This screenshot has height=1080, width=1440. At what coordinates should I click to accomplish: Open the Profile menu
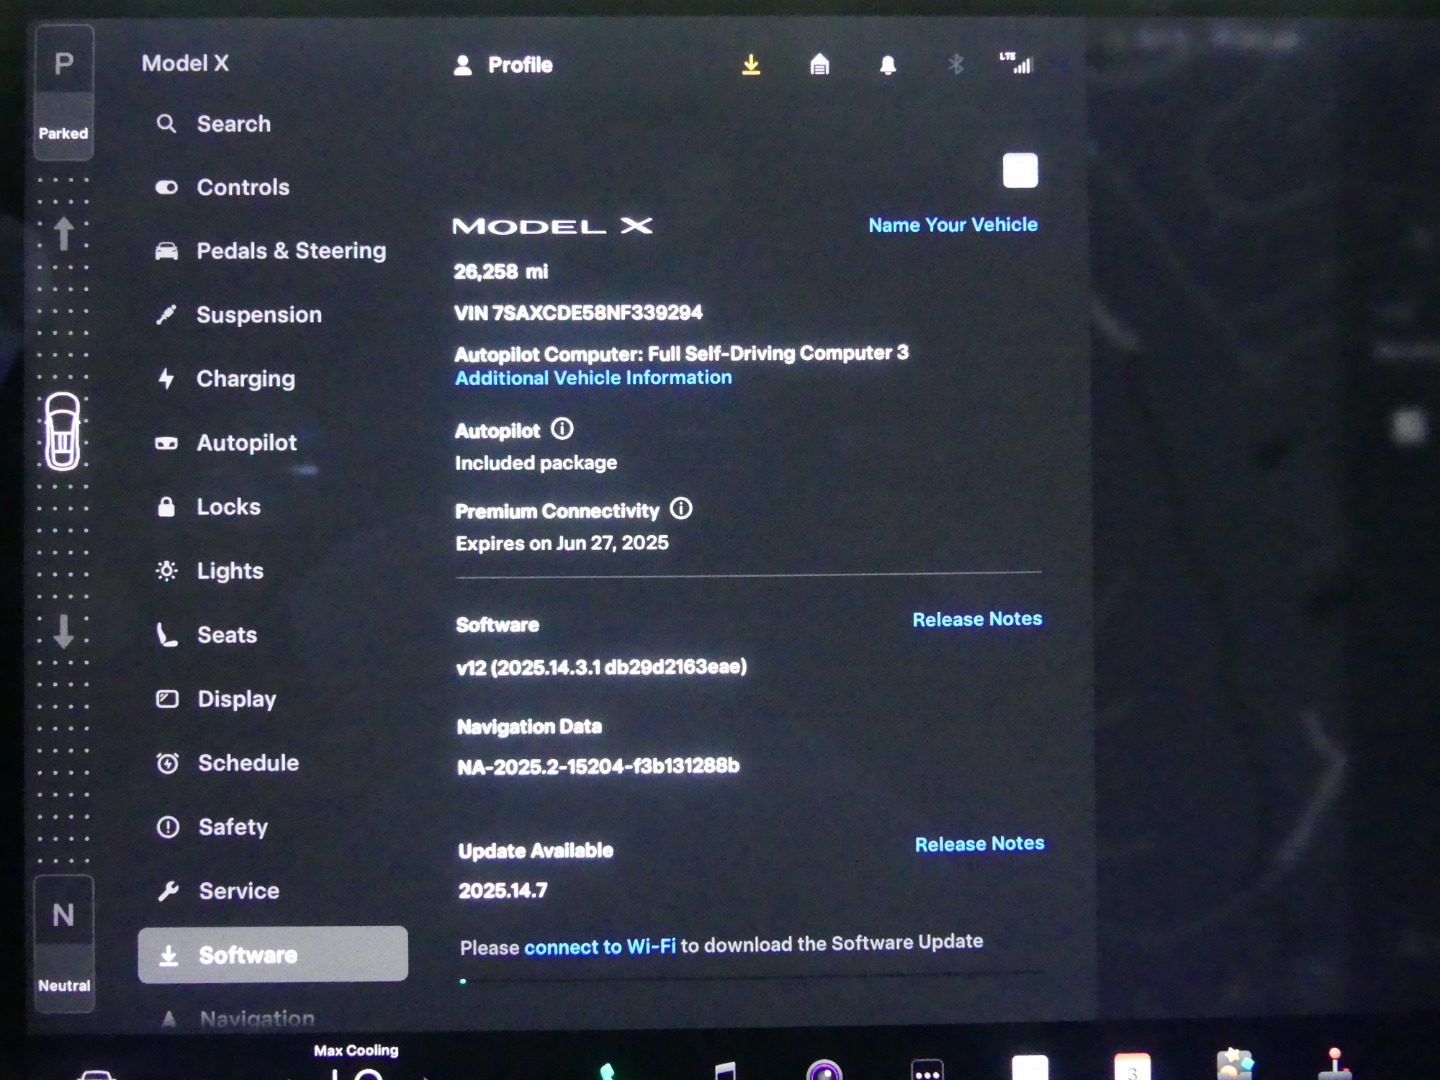(x=504, y=65)
